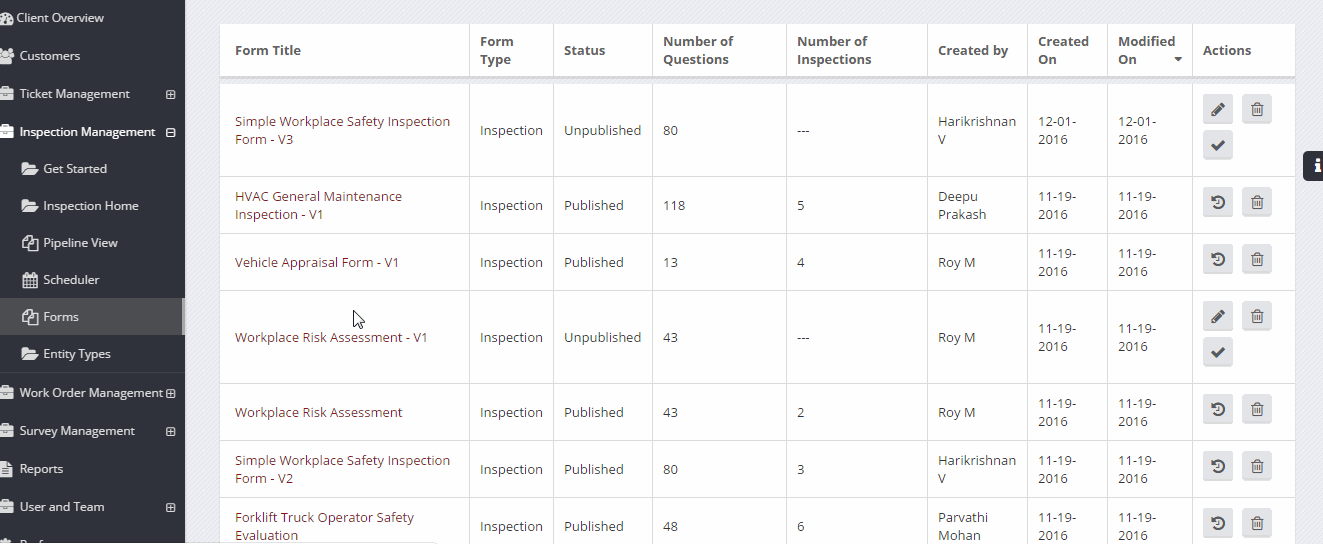Viewport: 1323px width, 544px height.
Task: Collapse the Inspection Management section
Action: click(x=170, y=132)
